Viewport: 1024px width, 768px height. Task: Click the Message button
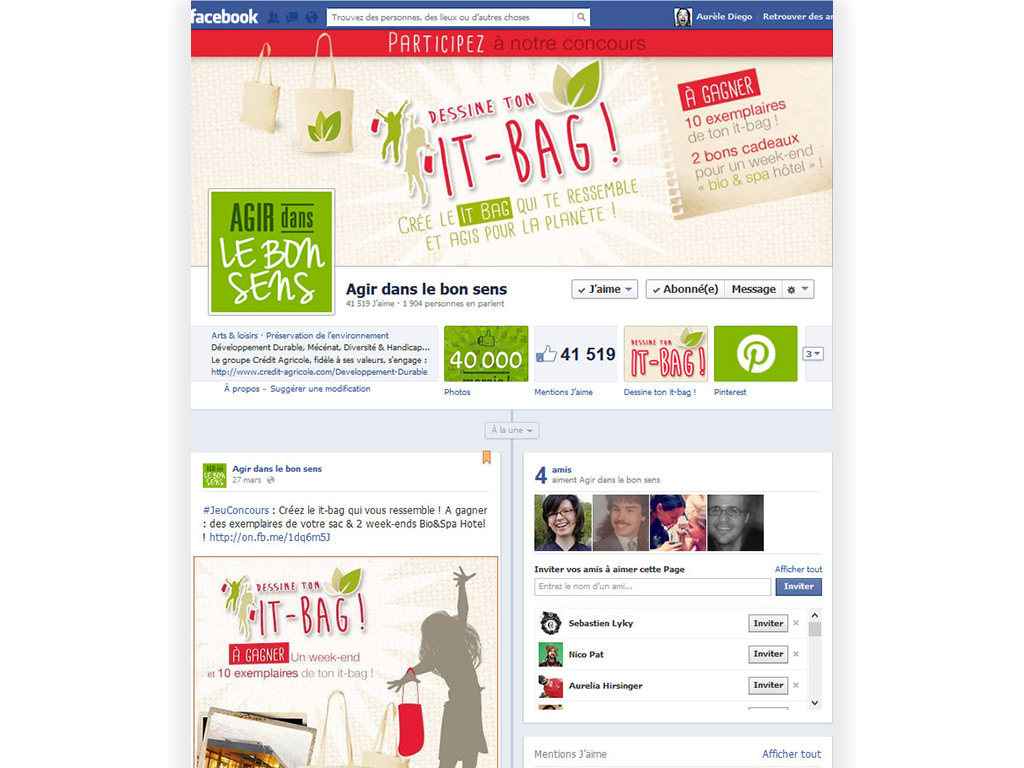[754, 289]
